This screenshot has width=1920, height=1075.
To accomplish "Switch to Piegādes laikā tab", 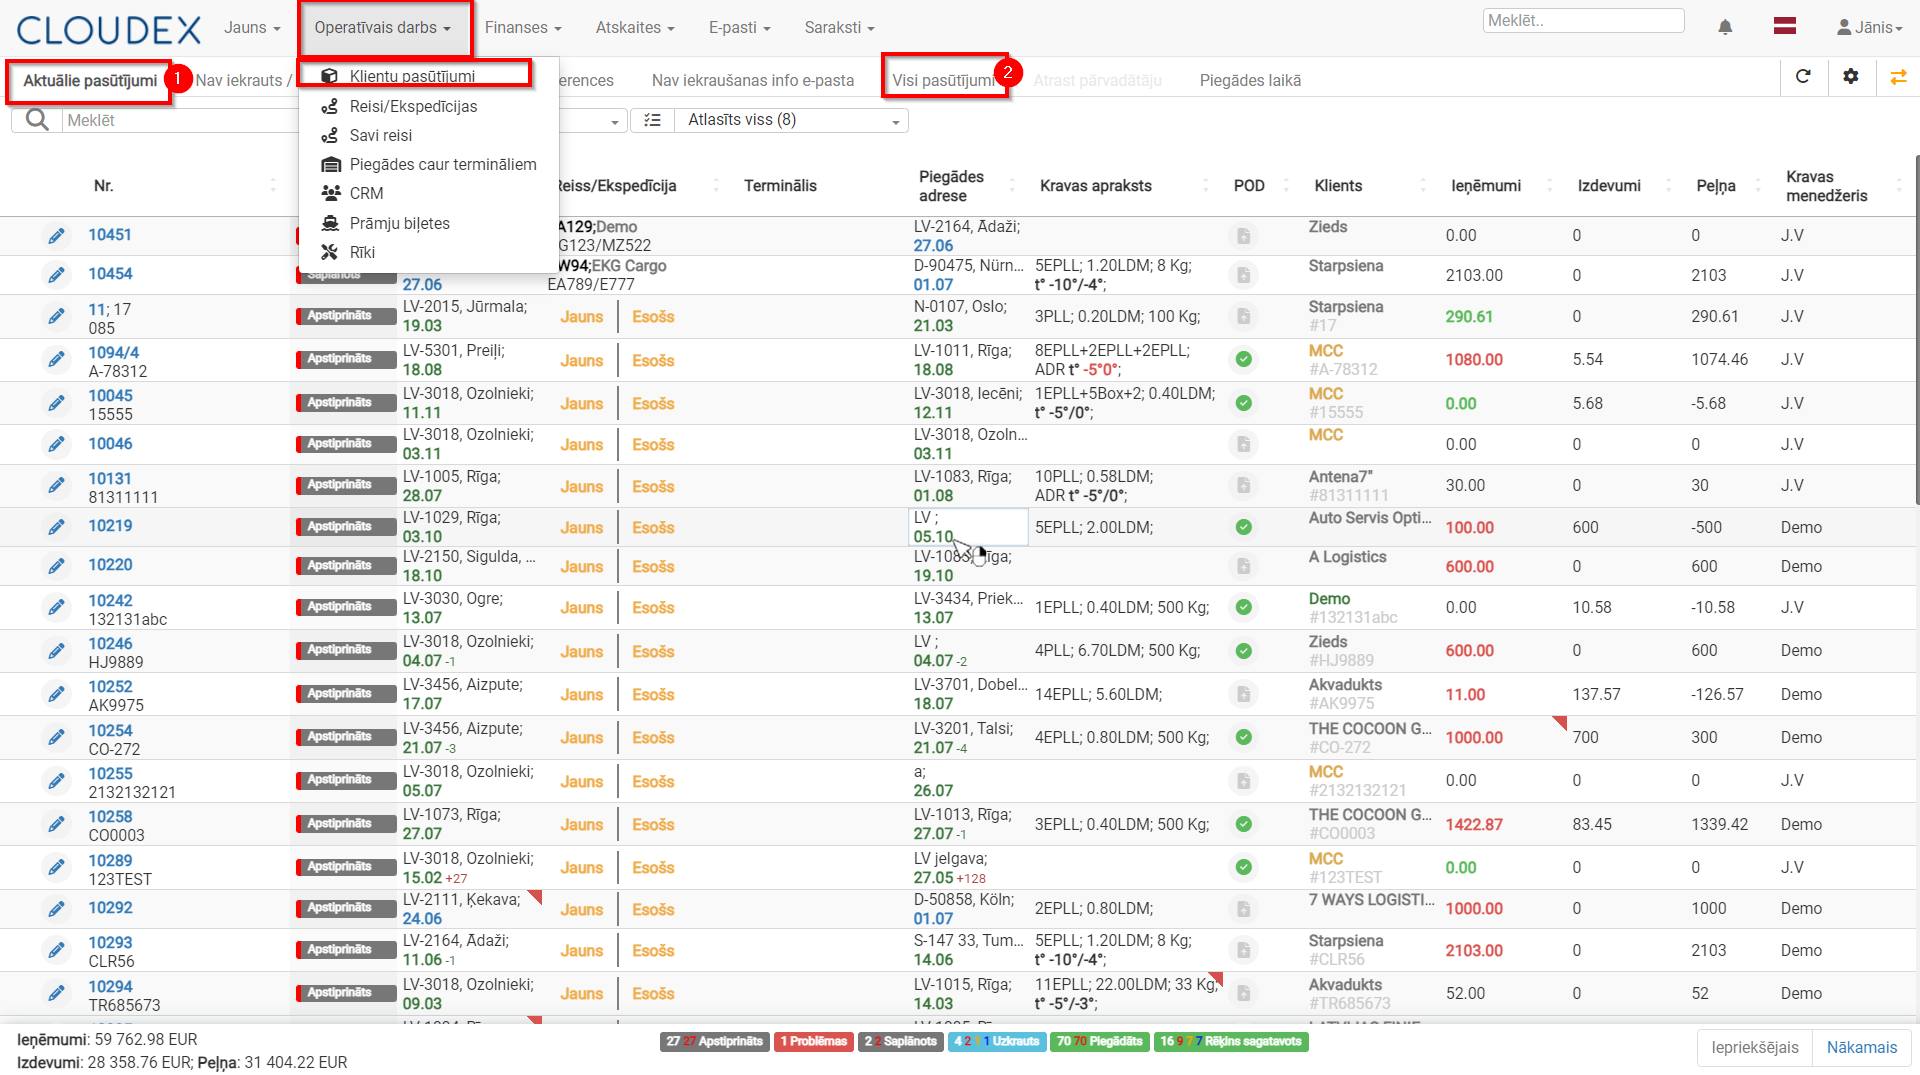I will click(1250, 80).
